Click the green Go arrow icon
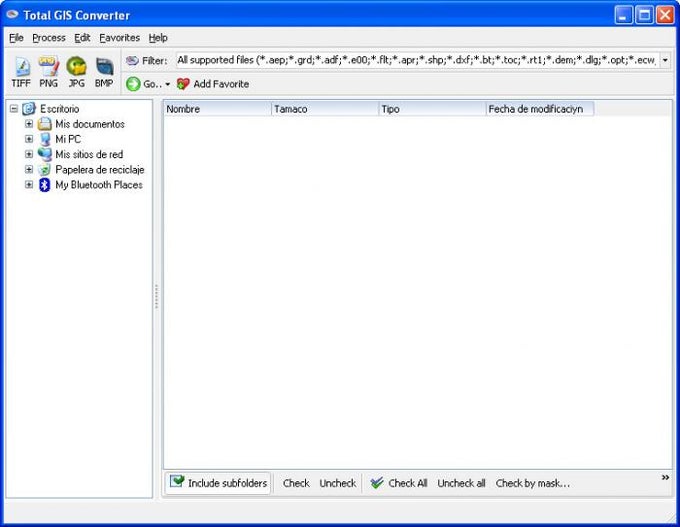This screenshot has width=680, height=527. point(133,84)
